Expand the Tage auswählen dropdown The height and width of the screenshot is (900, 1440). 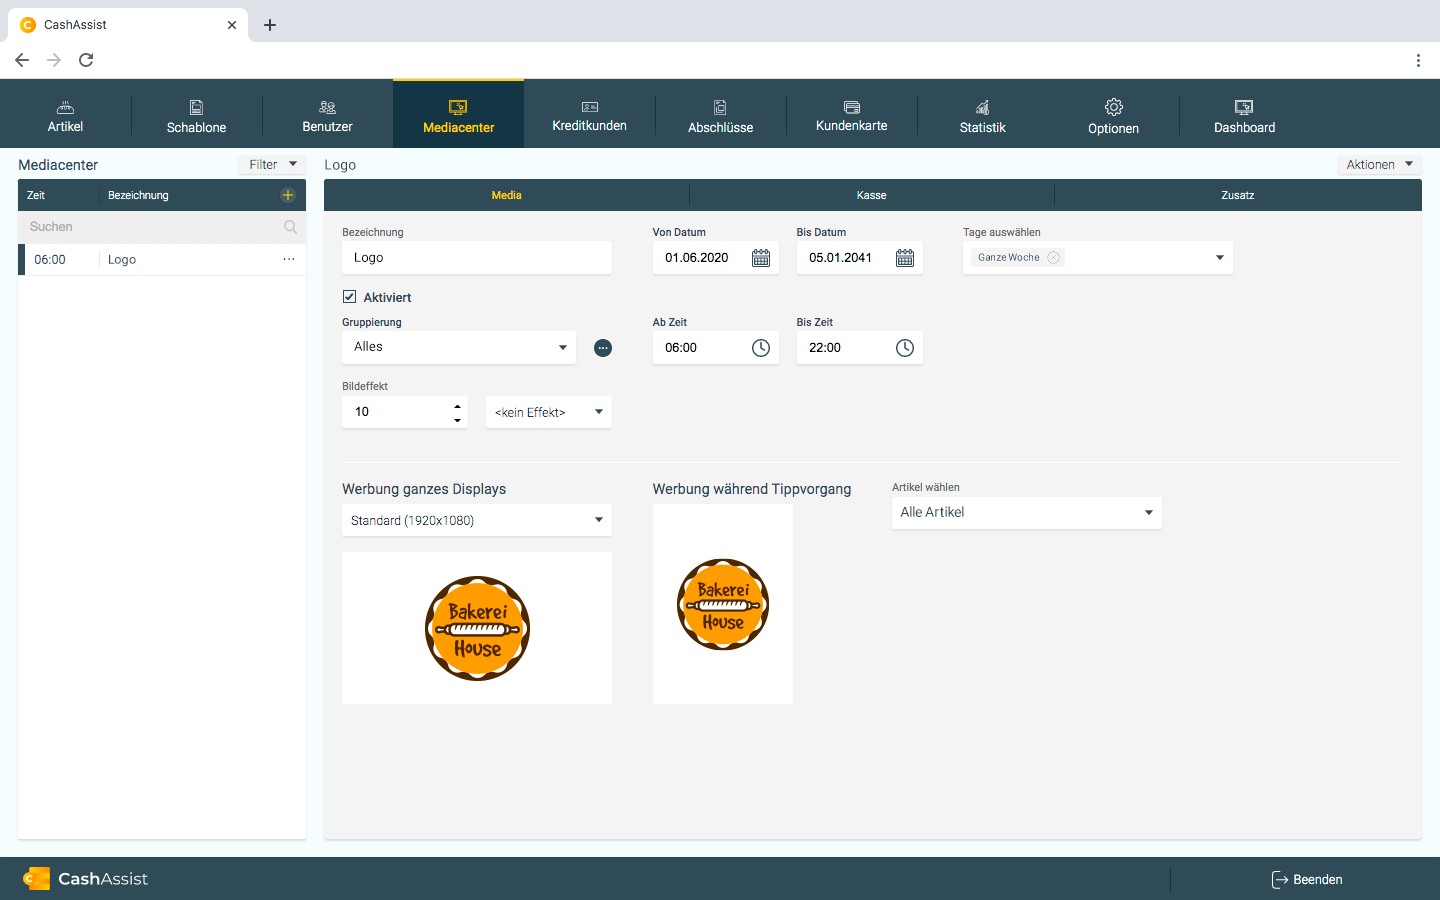1220,258
